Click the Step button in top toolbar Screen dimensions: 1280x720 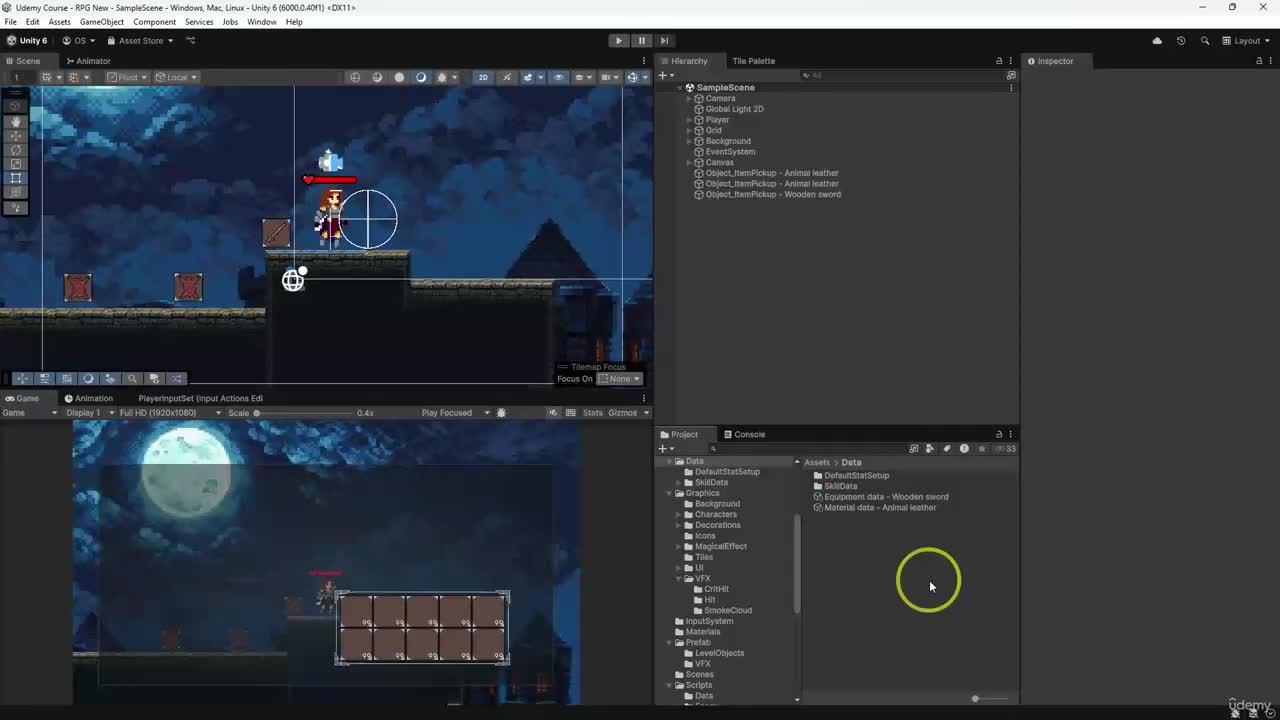click(x=664, y=41)
